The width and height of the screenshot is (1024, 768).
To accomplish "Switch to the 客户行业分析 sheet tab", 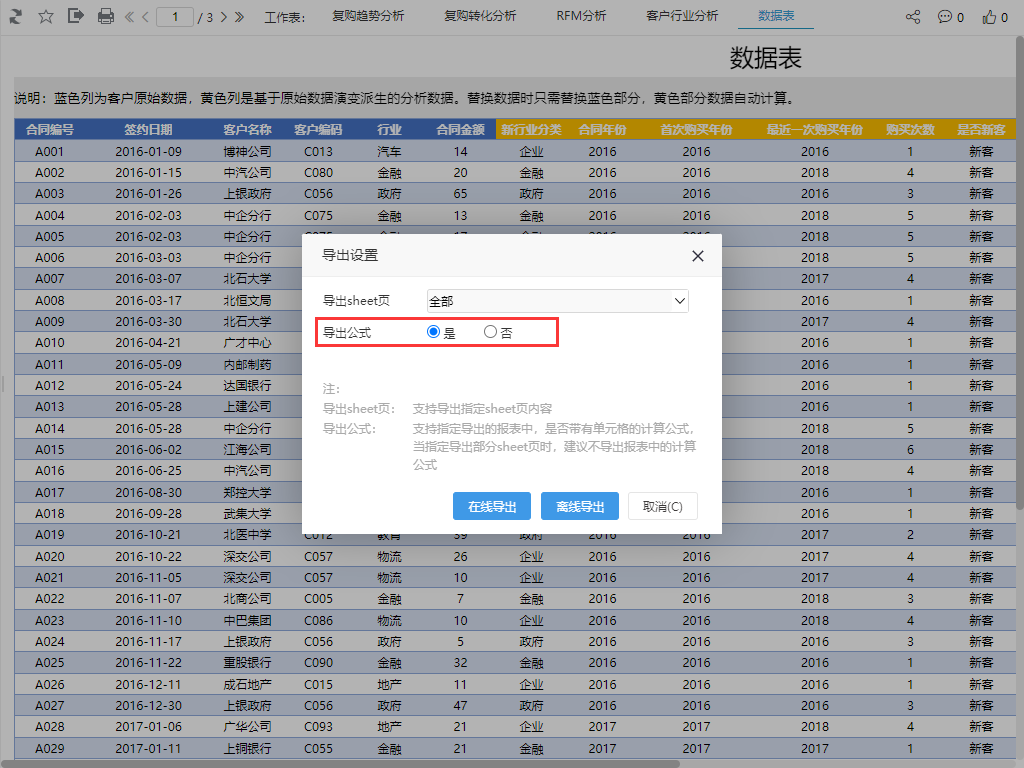I will click(682, 16).
